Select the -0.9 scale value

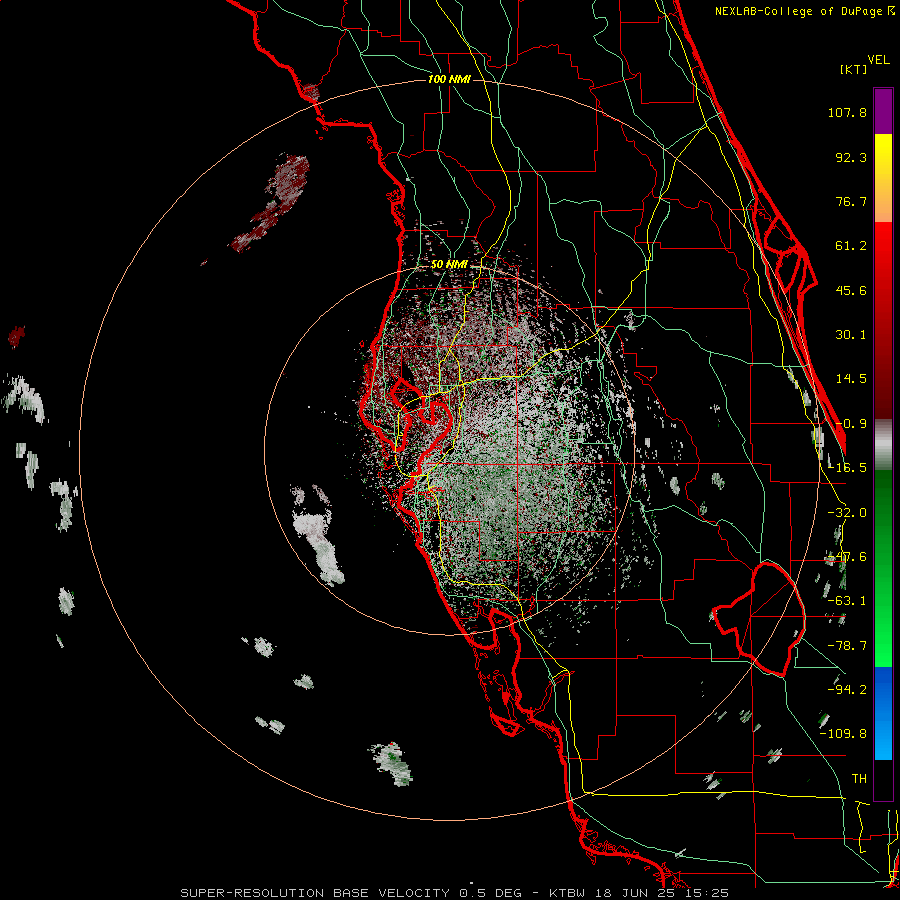(851, 424)
